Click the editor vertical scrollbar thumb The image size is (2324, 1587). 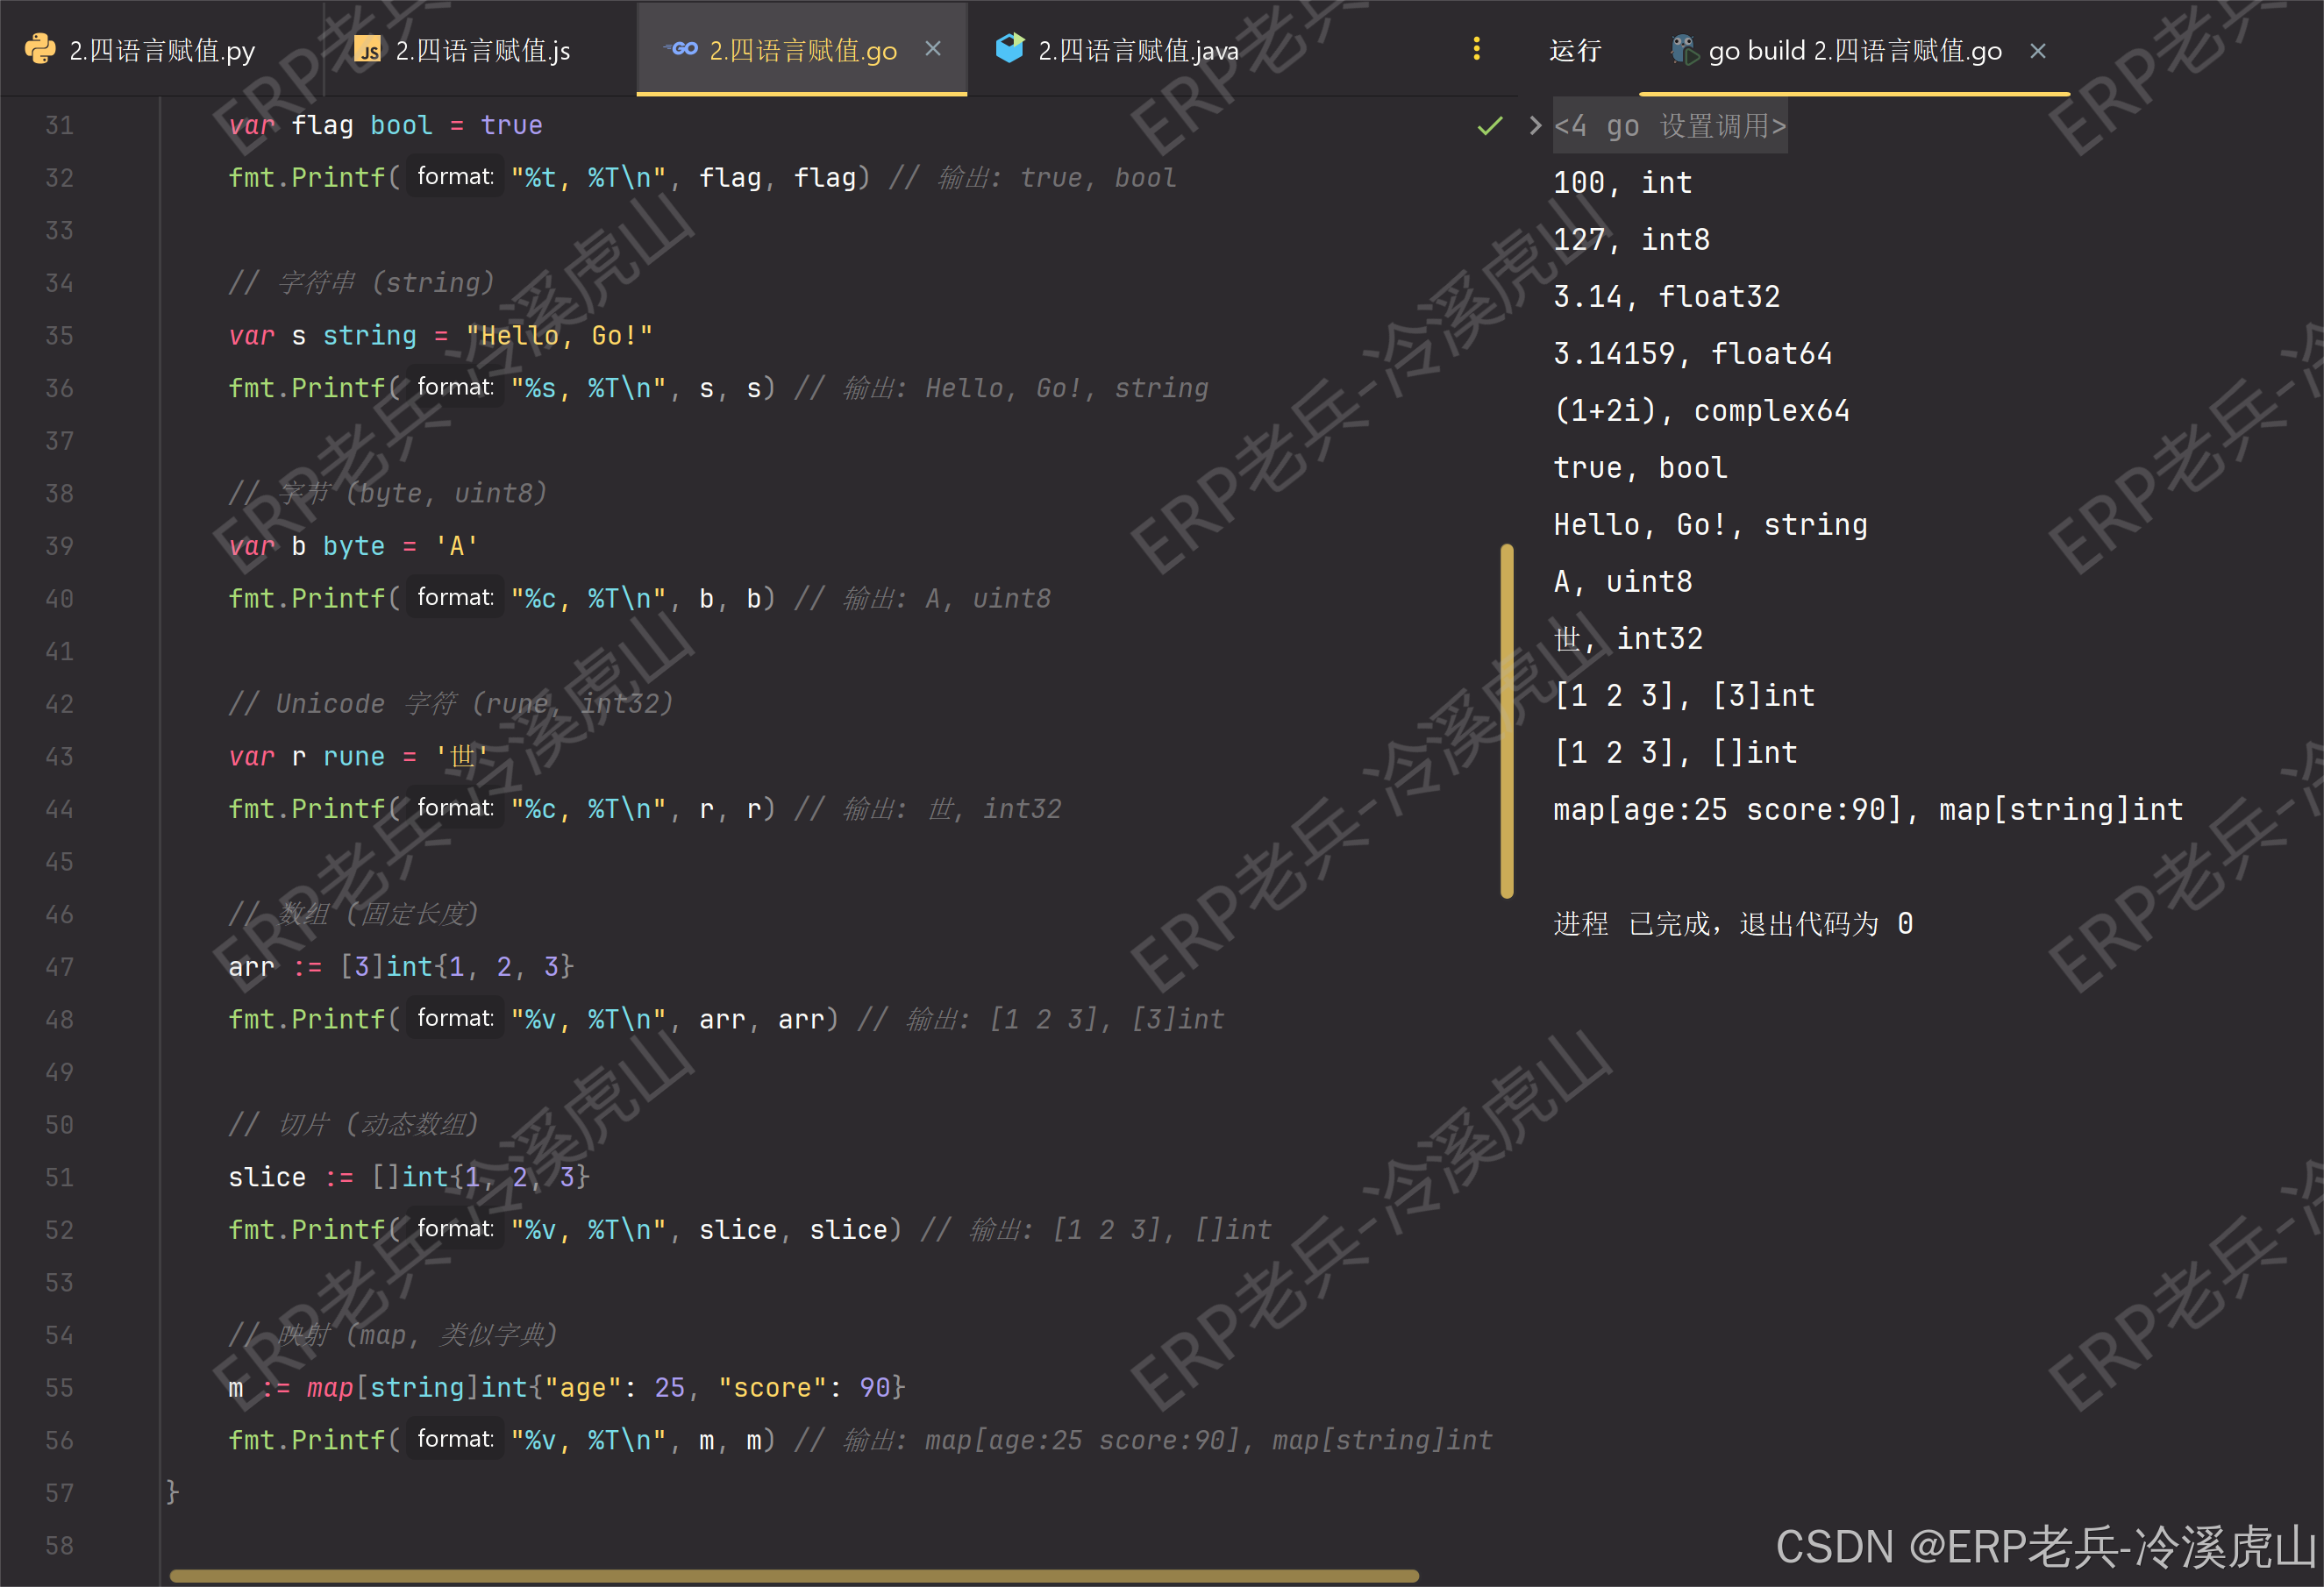pos(1506,720)
